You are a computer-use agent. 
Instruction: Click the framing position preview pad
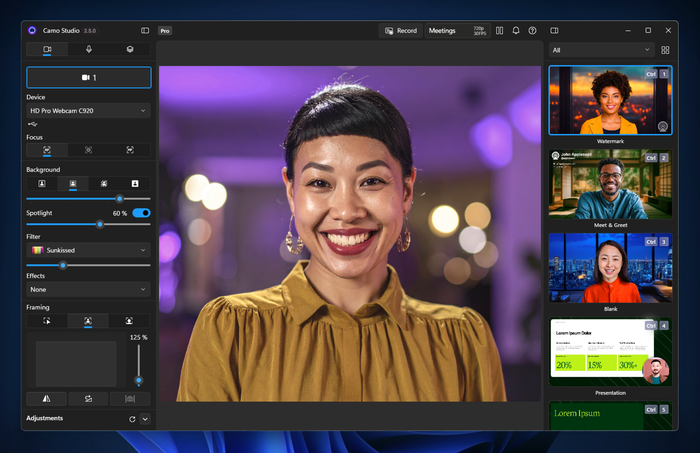(76, 364)
